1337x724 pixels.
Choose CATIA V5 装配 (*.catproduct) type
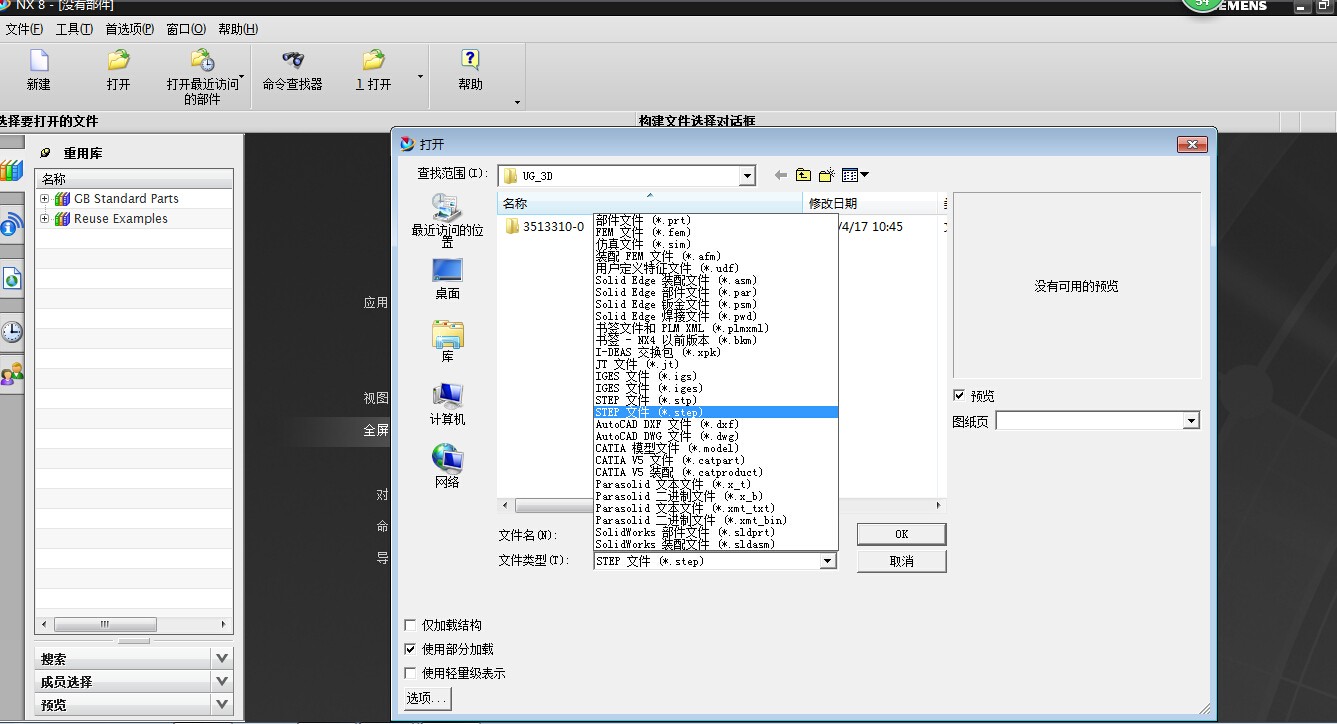pos(715,472)
